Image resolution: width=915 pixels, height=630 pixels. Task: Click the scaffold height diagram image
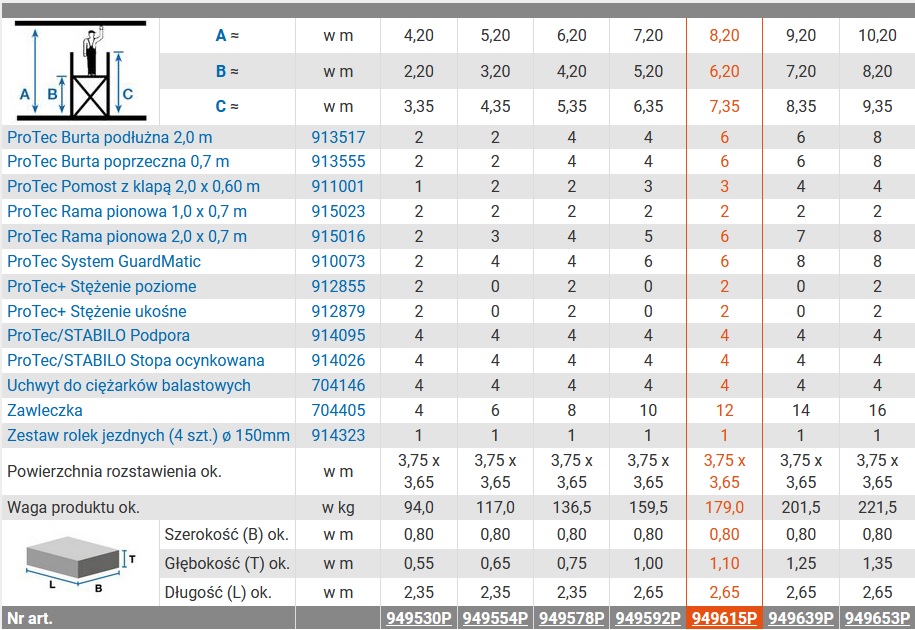81,71
